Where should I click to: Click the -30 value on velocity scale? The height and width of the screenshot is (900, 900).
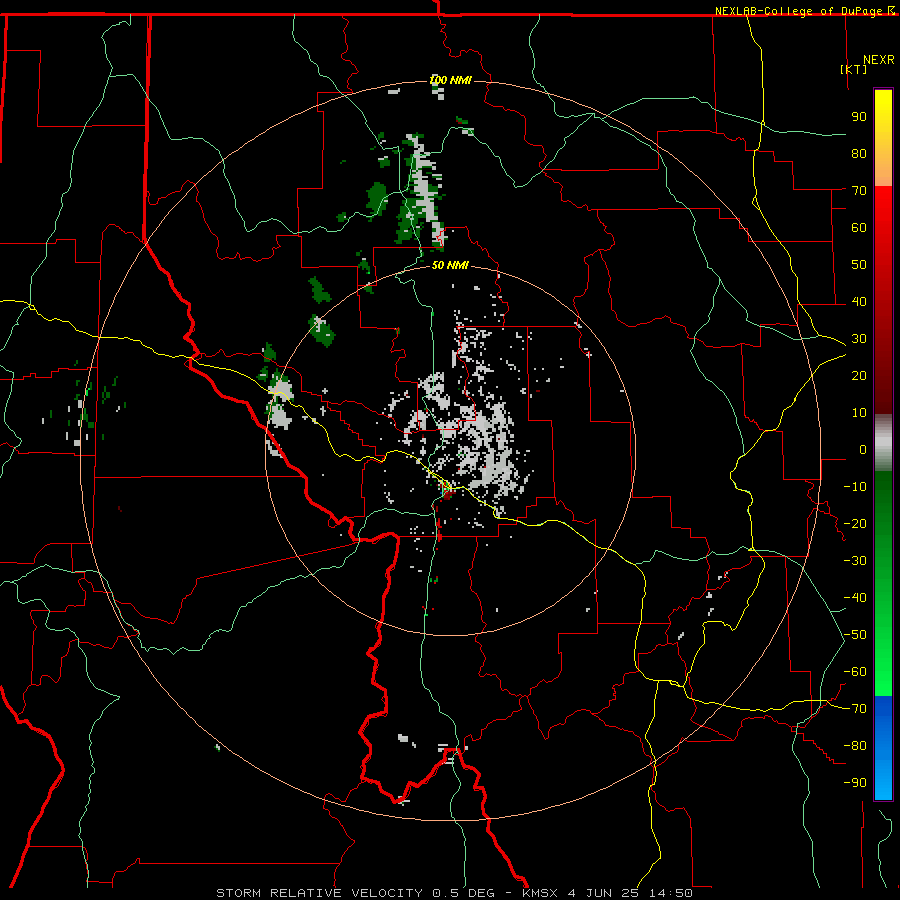point(855,561)
